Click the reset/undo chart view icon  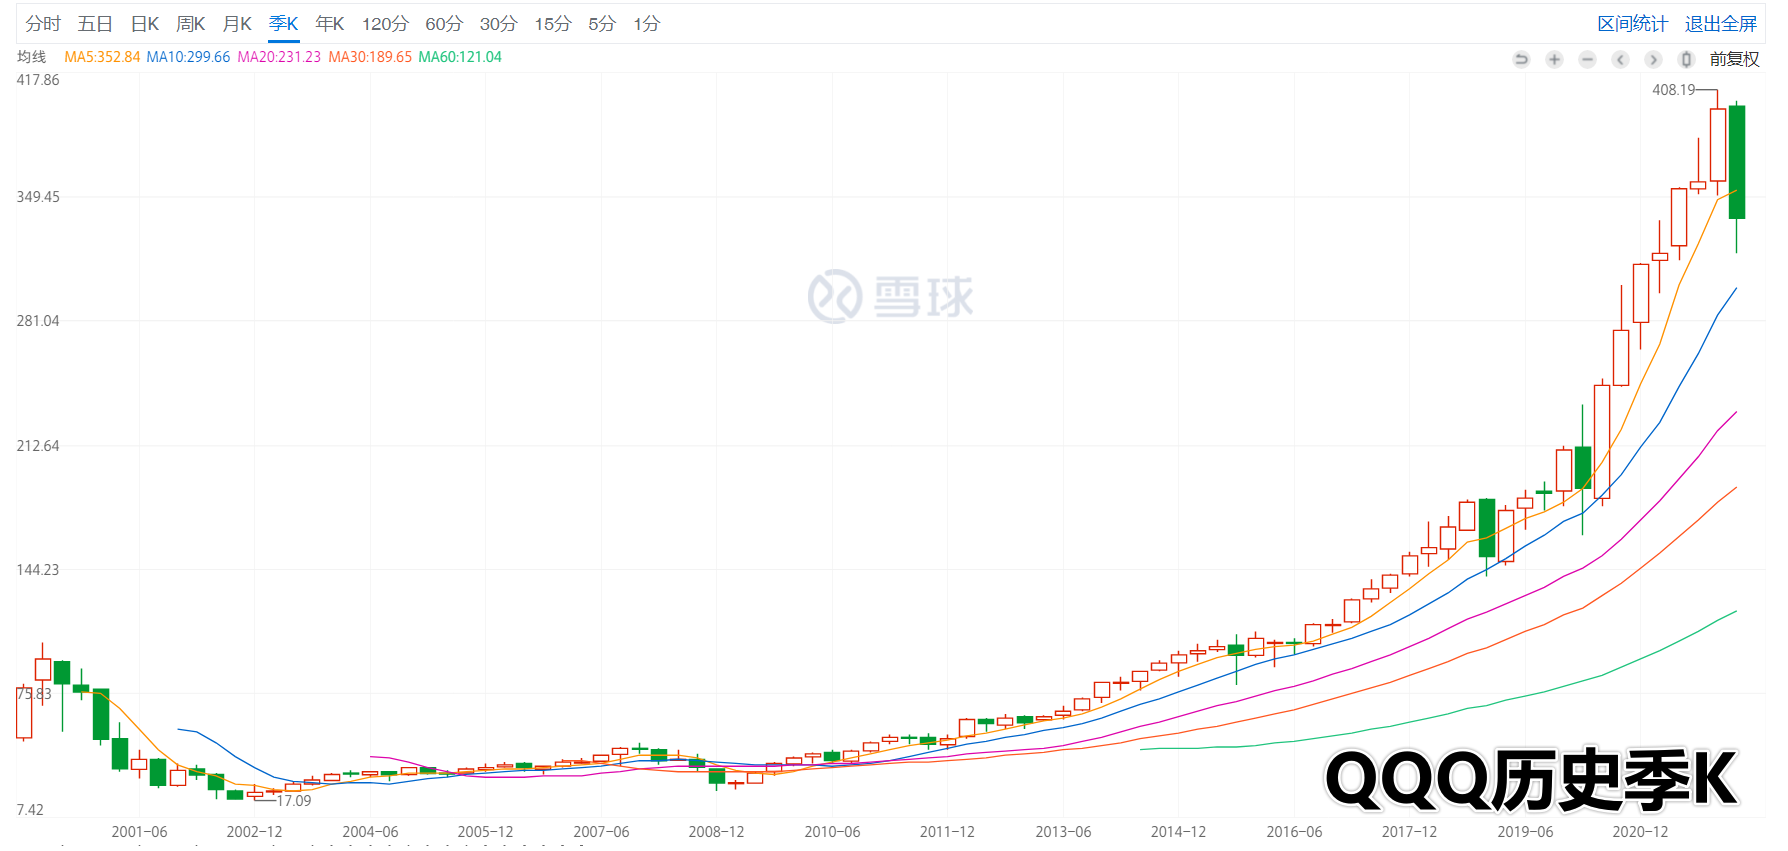pyautogui.click(x=1521, y=59)
